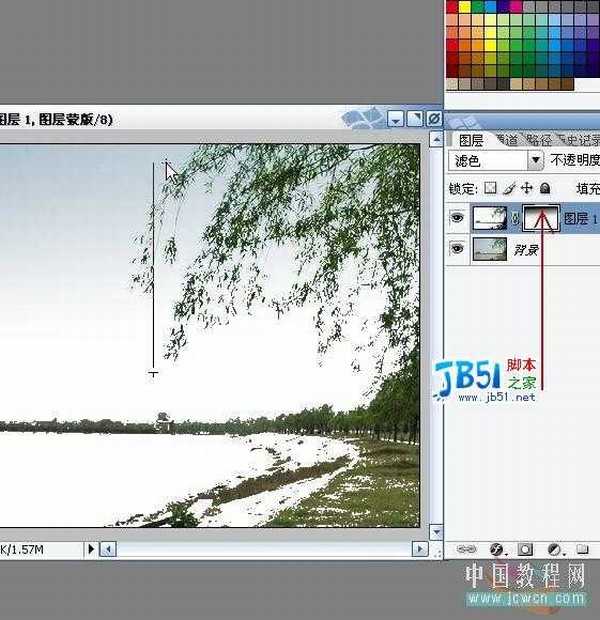Click the document title 图层 1, 图层蒙版/8
This screenshot has height=620, width=600.
[x=56, y=119]
